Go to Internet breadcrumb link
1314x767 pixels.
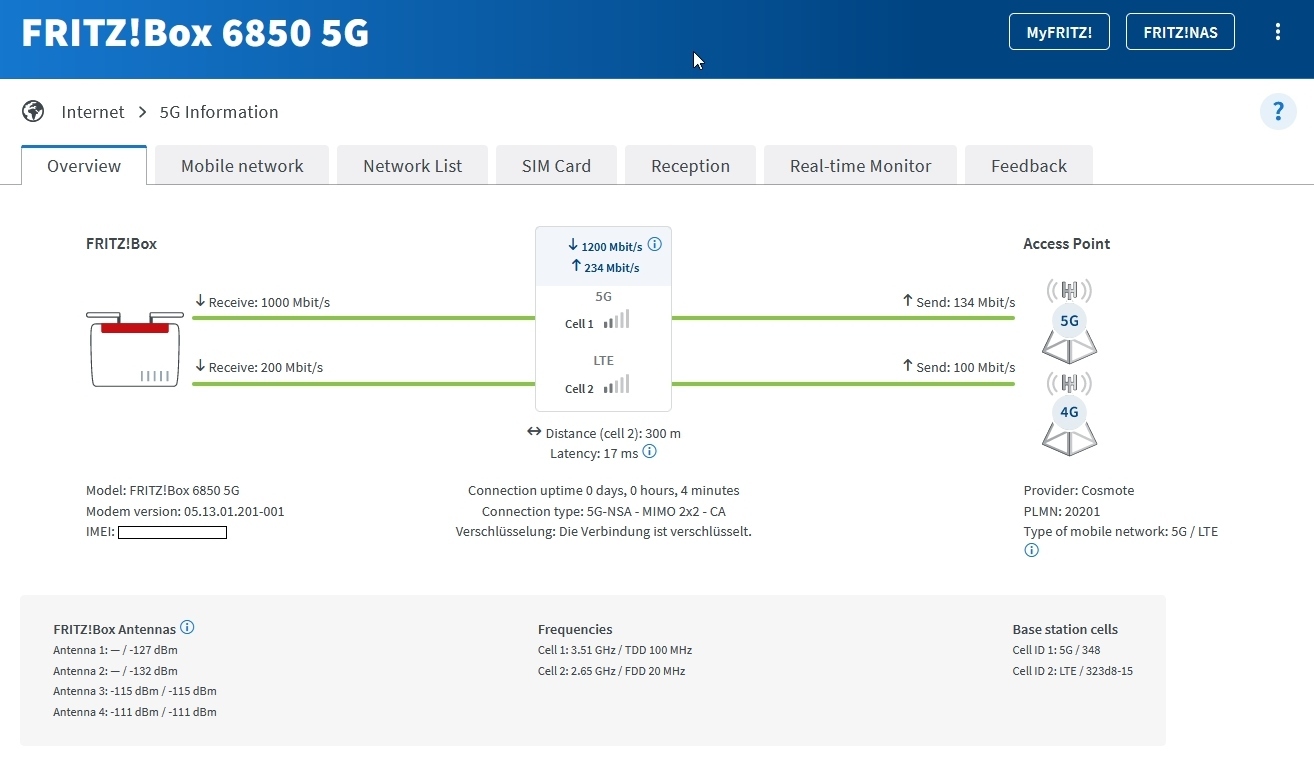[93, 112]
